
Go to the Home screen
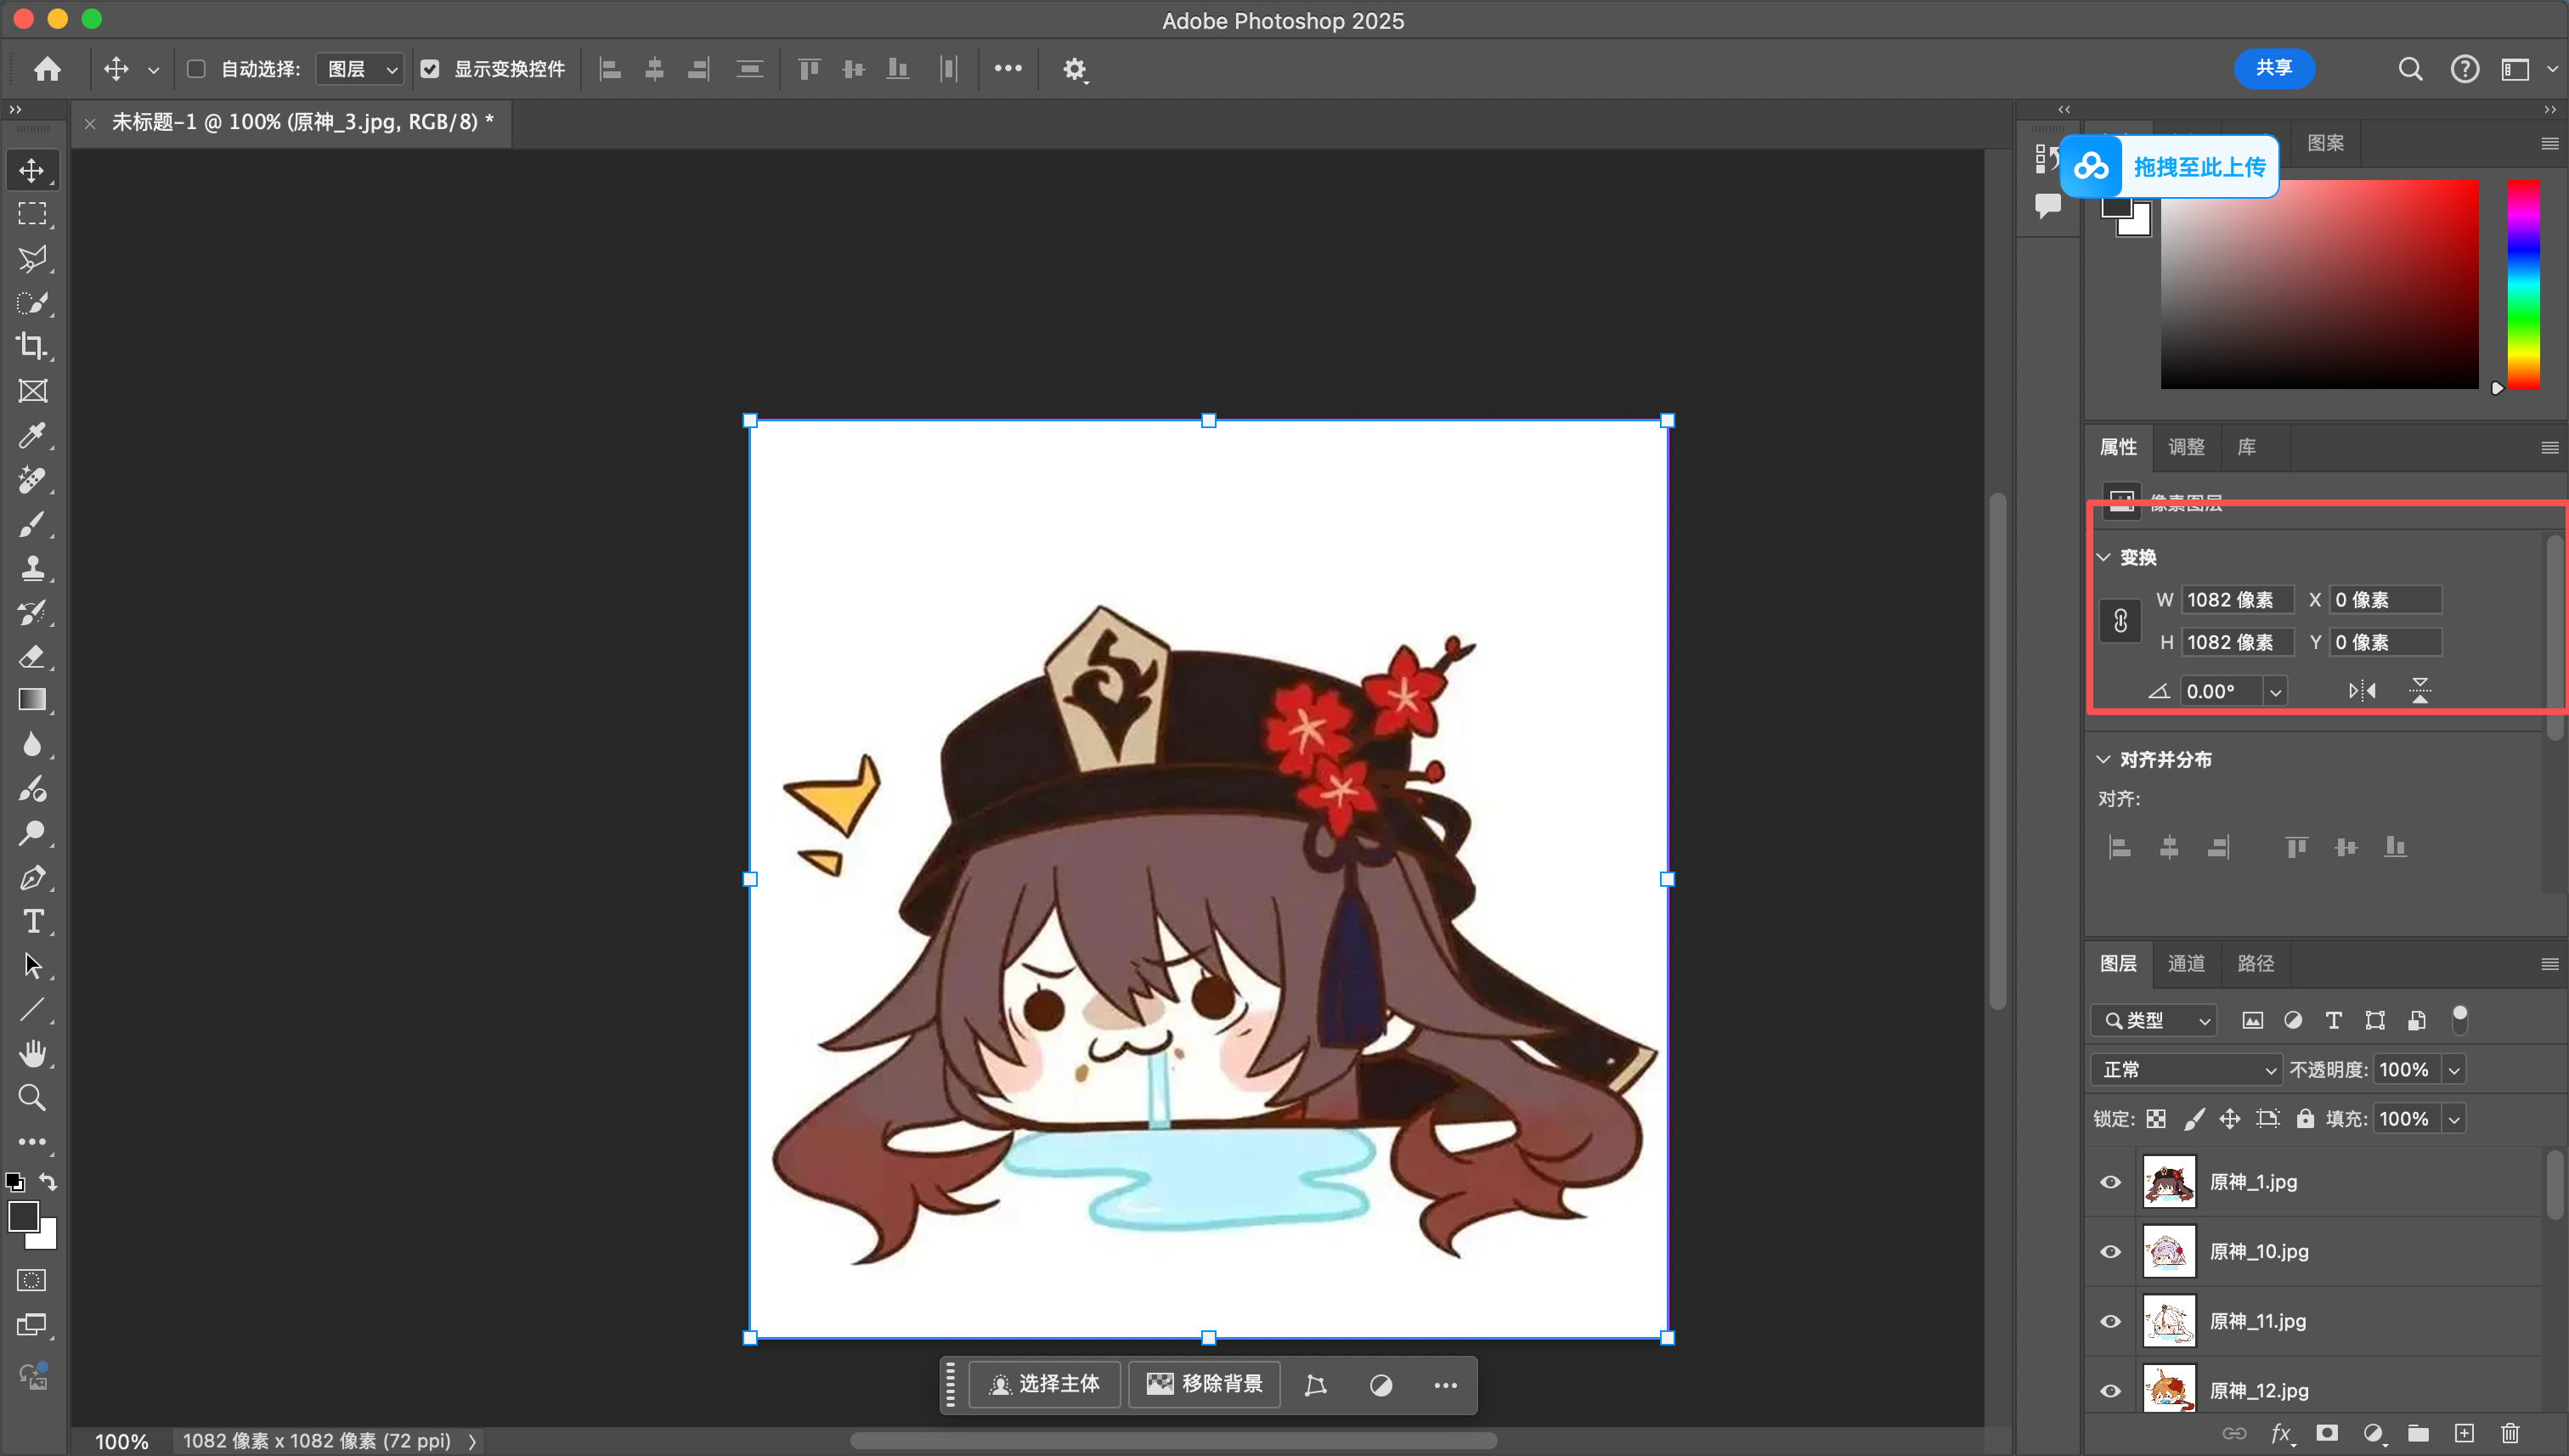click(x=47, y=69)
